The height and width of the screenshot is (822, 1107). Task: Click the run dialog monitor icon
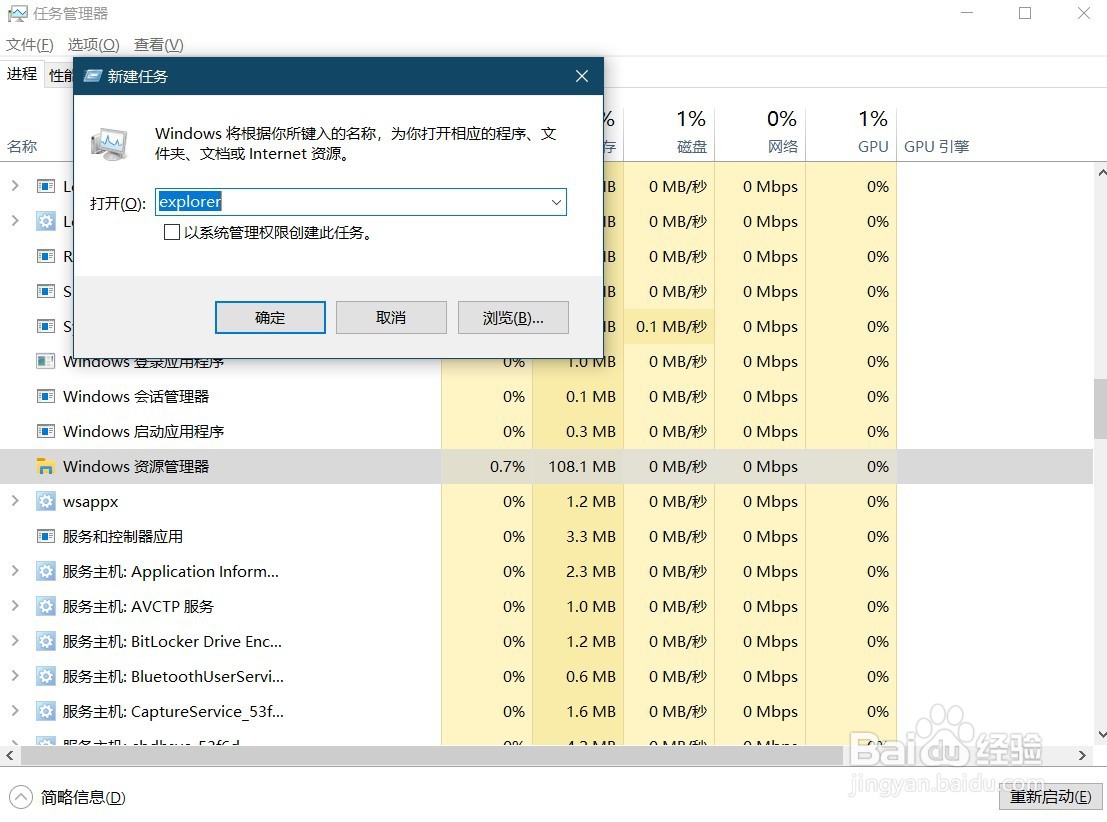pyautogui.click(x=109, y=143)
